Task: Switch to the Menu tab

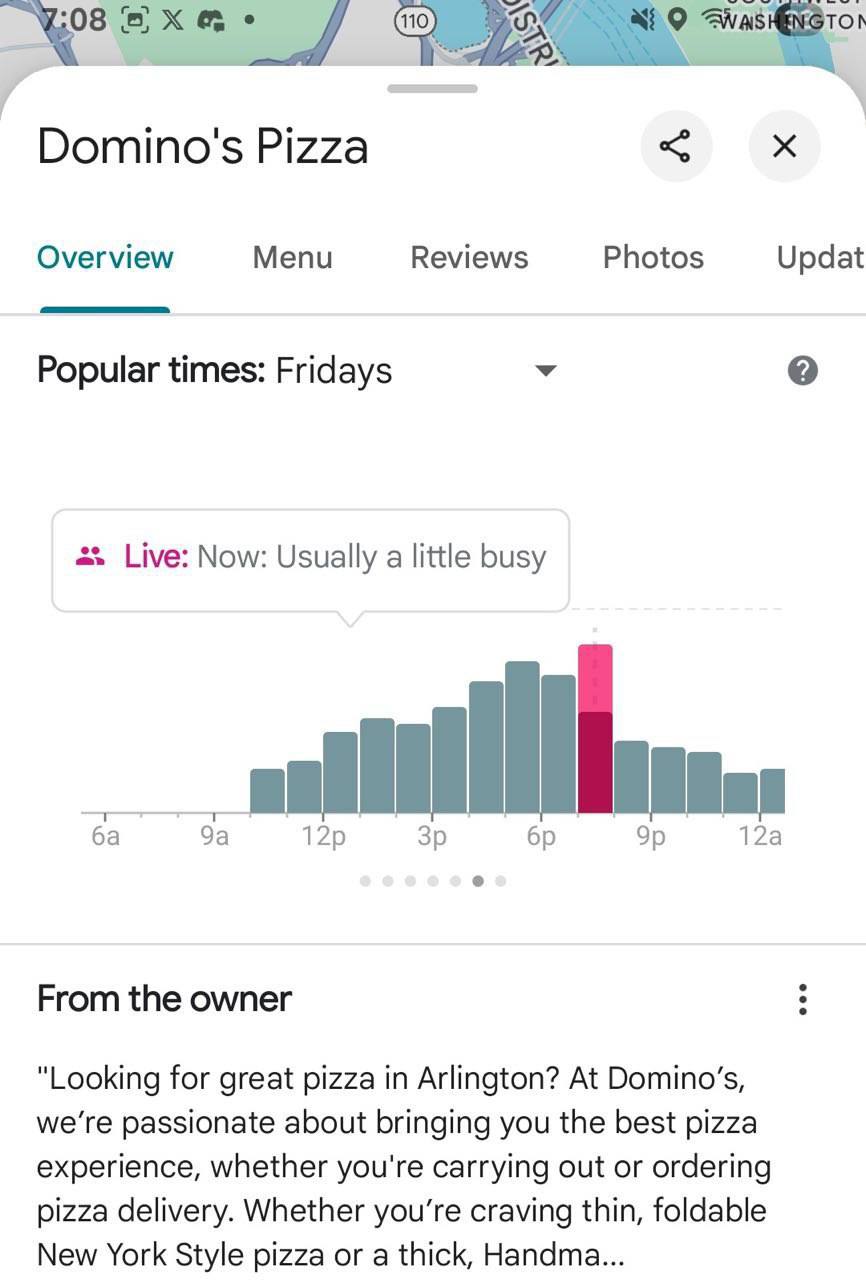Action: pos(292,257)
